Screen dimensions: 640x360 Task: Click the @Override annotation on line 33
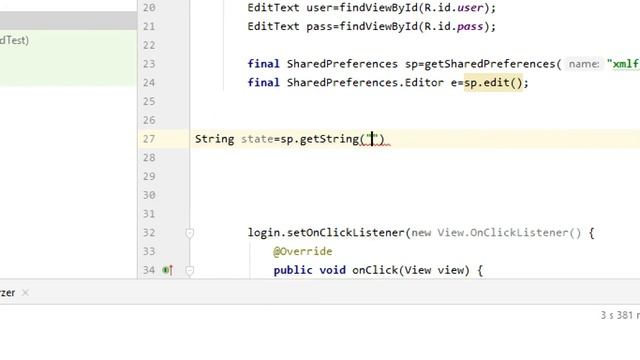(x=302, y=251)
